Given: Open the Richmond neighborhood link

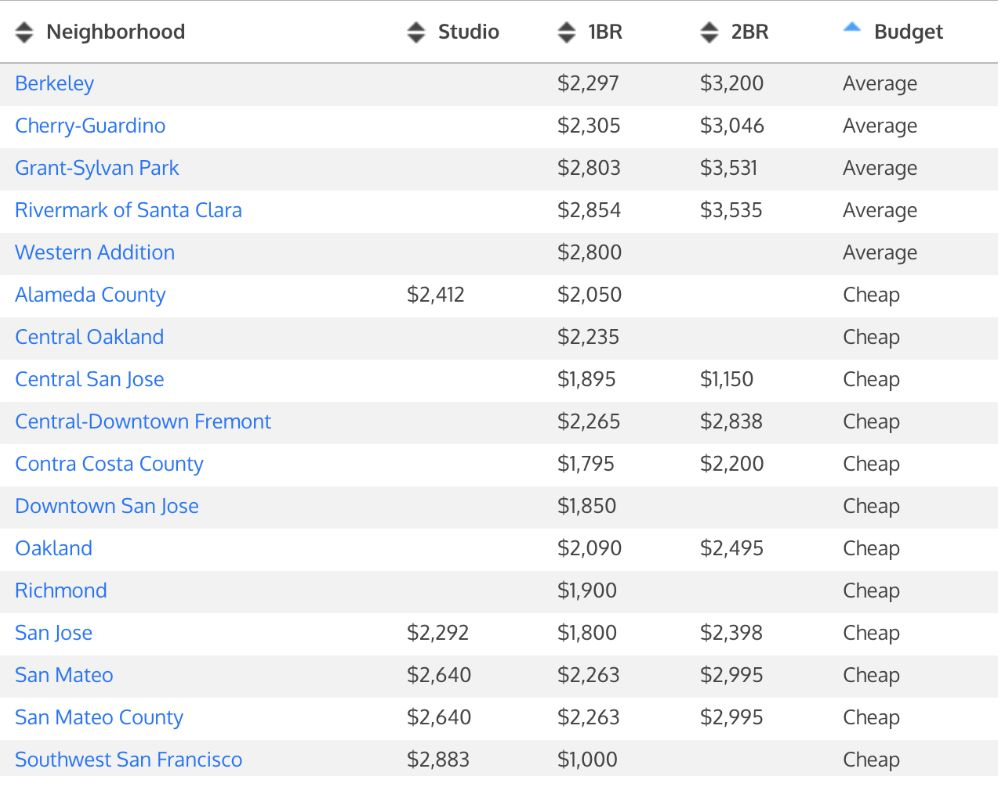Looking at the screenshot, I should (x=61, y=590).
